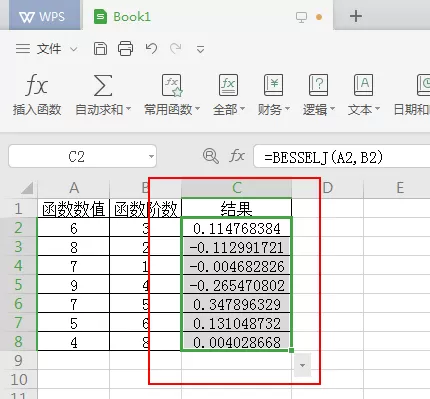Expand the 自动求和 dropdown arrow

click(x=129, y=109)
